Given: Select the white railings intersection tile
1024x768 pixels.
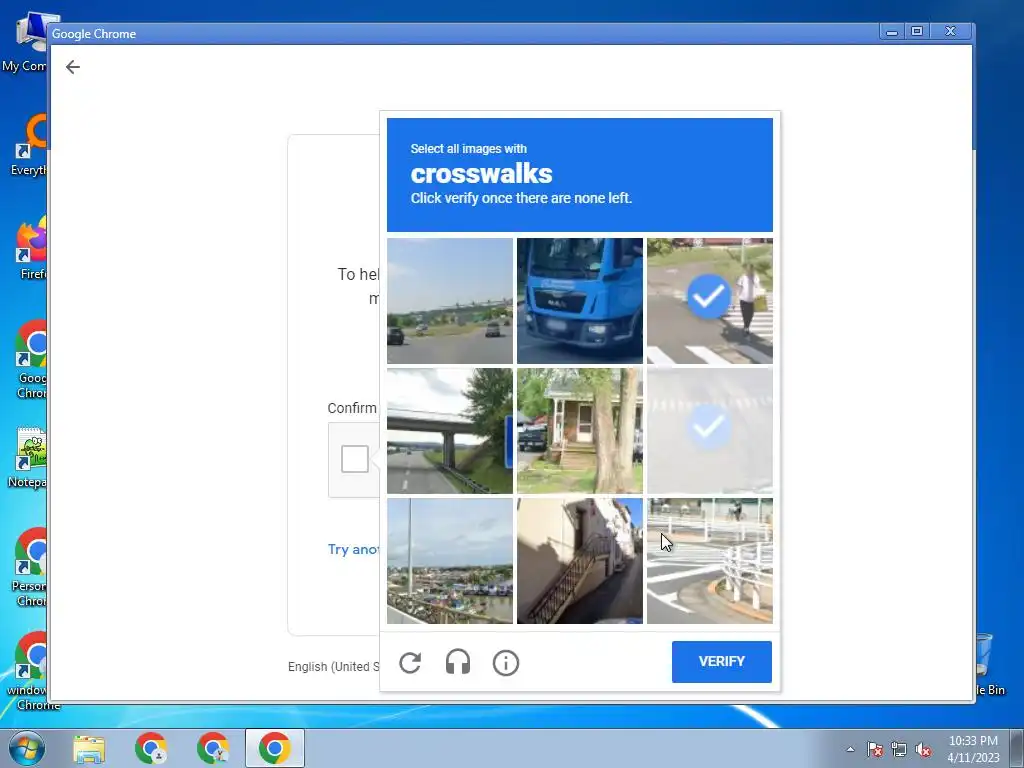Looking at the screenshot, I should click(x=710, y=561).
